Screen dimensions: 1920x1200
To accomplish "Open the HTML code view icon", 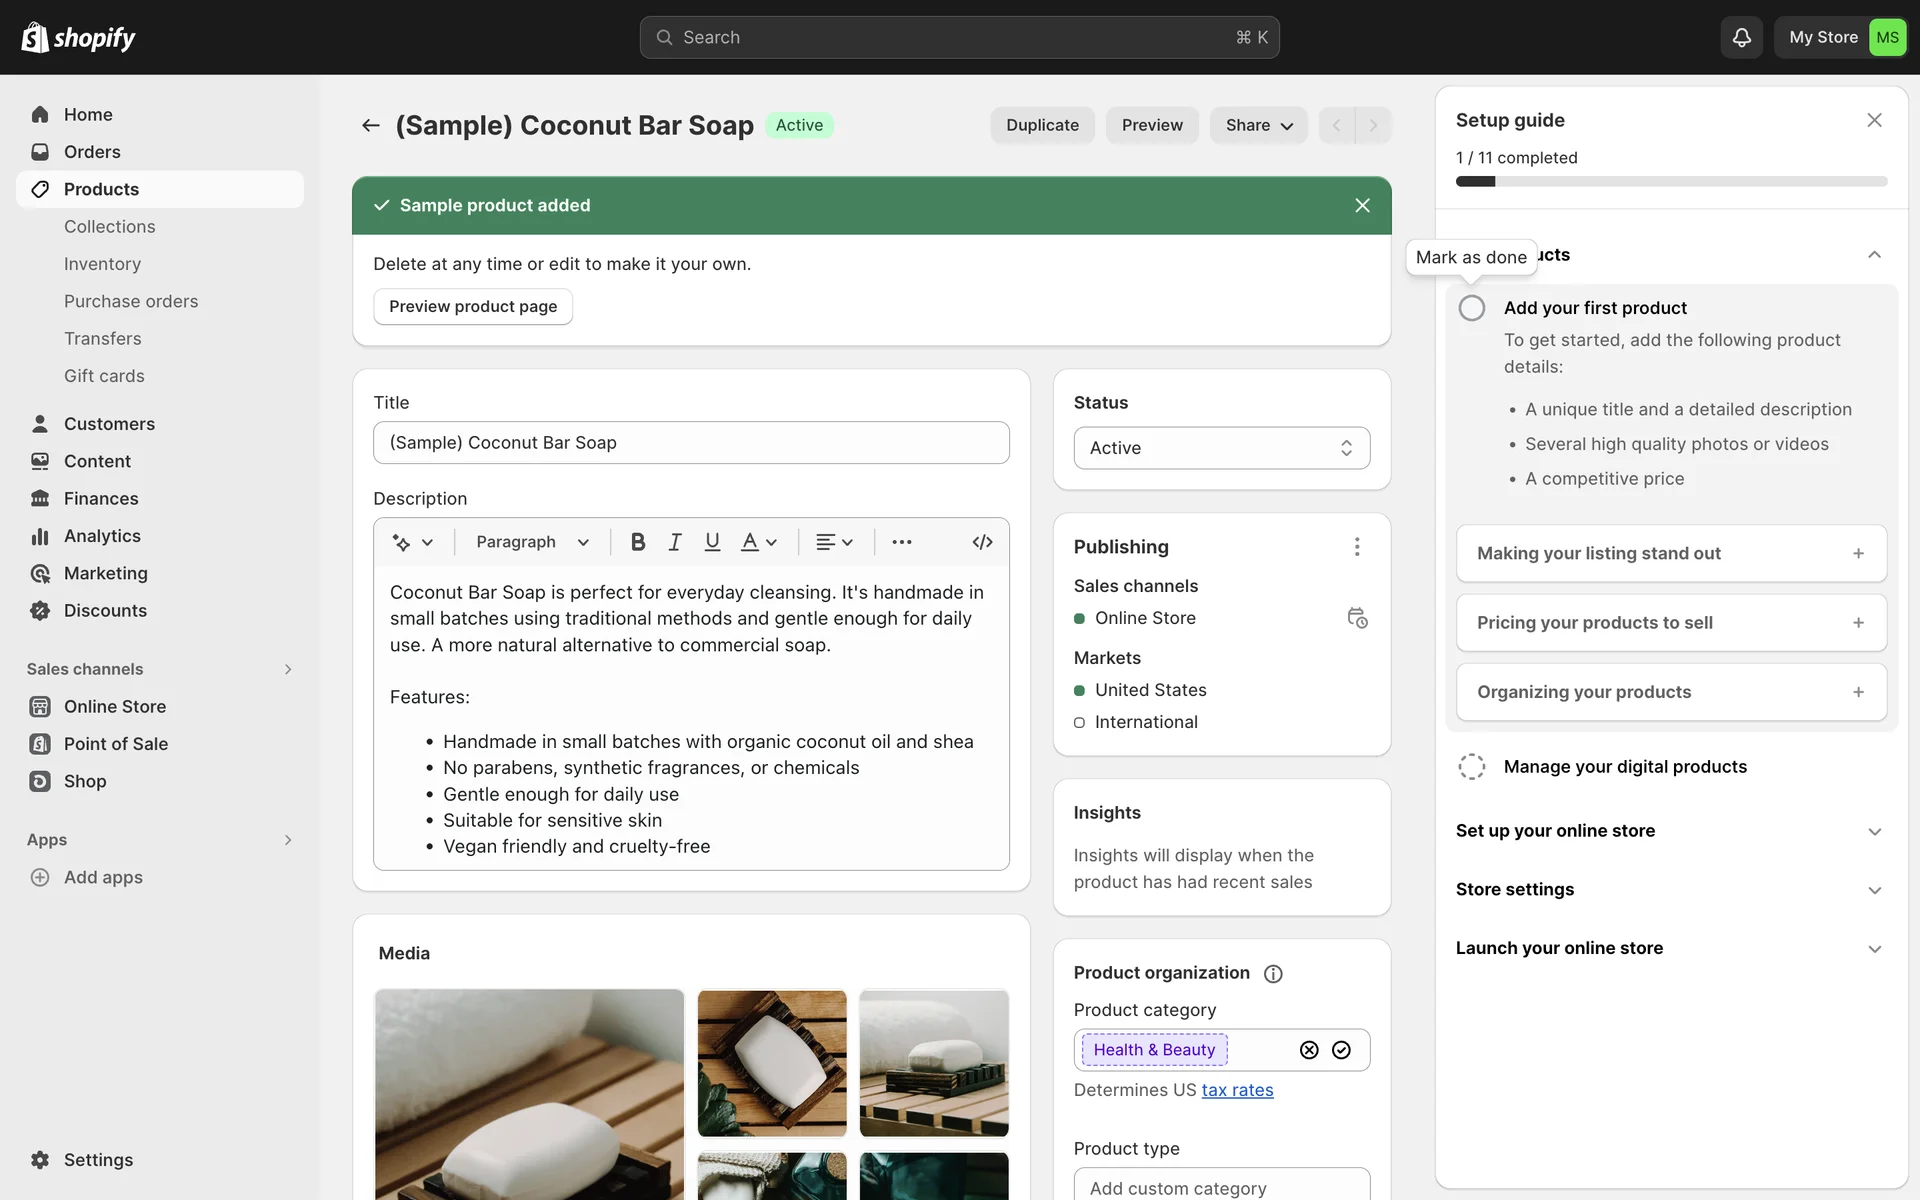I will pos(982,542).
